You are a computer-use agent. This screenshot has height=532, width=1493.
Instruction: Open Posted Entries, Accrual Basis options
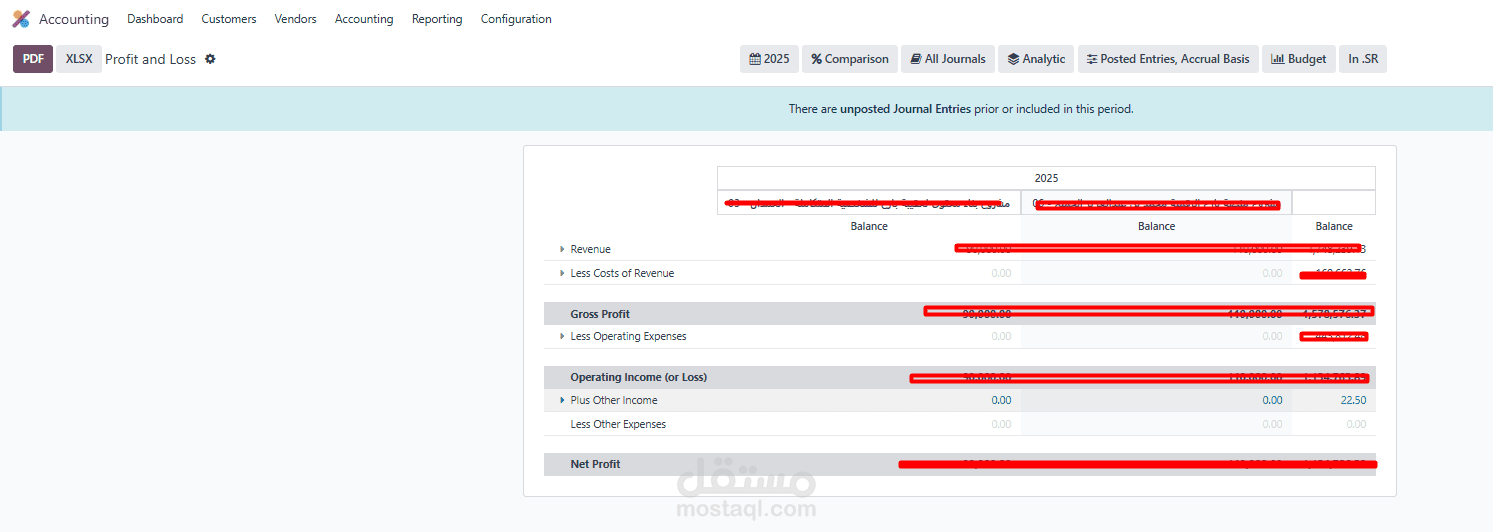coord(1168,59)
